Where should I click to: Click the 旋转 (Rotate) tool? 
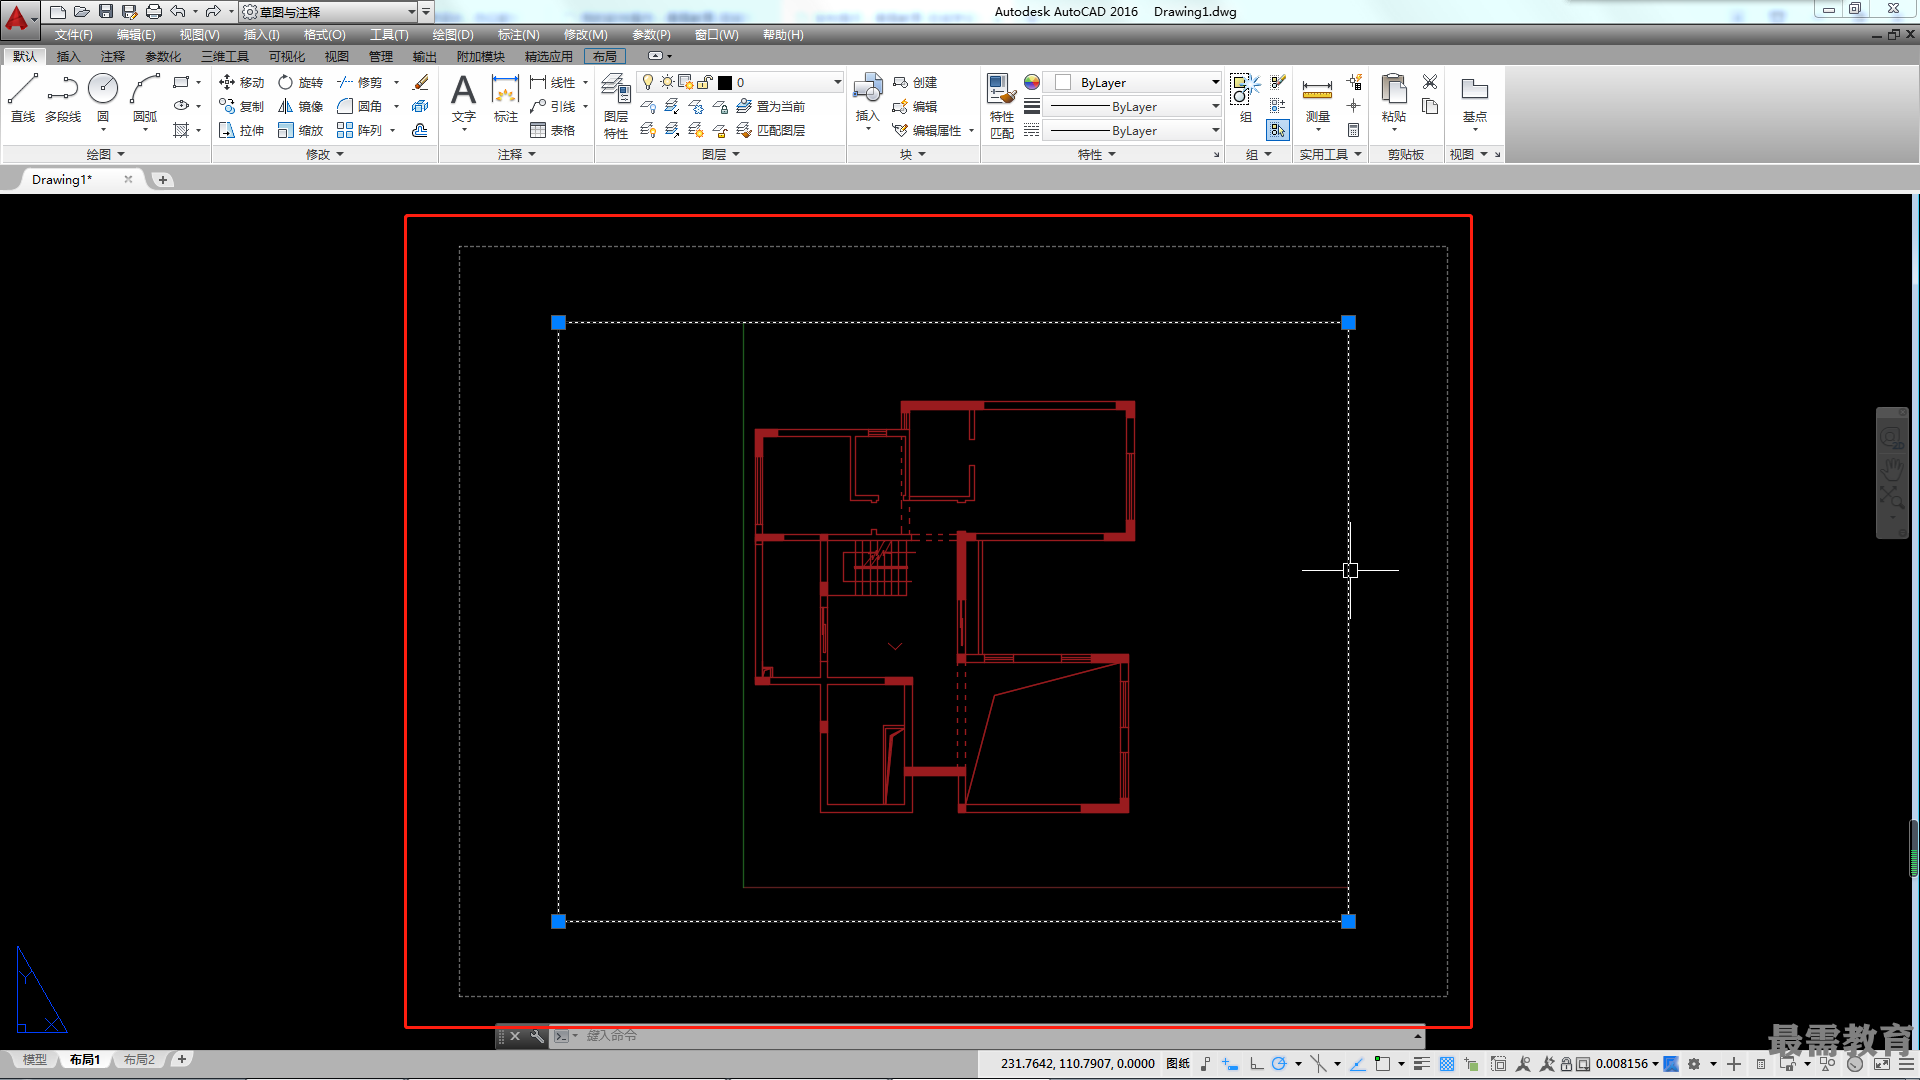click(x=301, y=82)
